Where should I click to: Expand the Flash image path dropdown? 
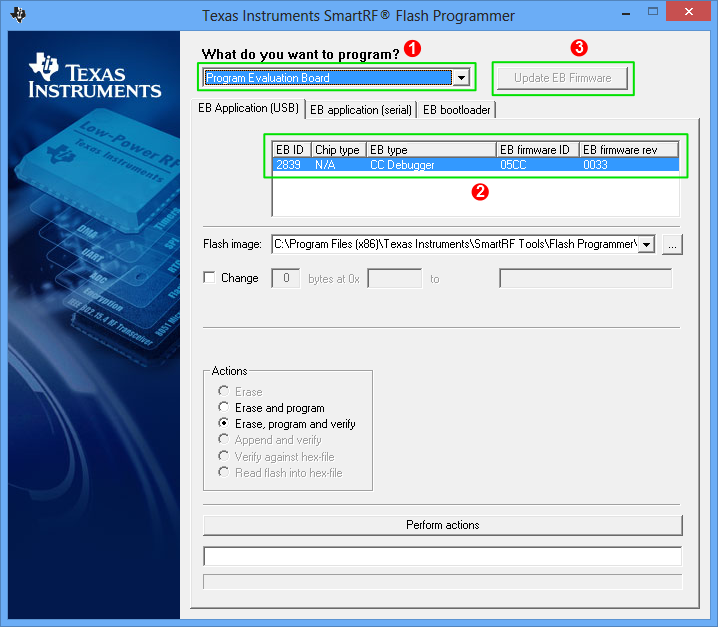click(x=646, y=244)
